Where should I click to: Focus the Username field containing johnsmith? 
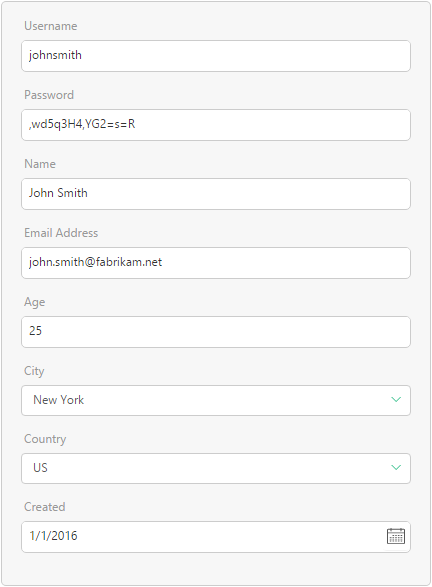tap(216, 56)
